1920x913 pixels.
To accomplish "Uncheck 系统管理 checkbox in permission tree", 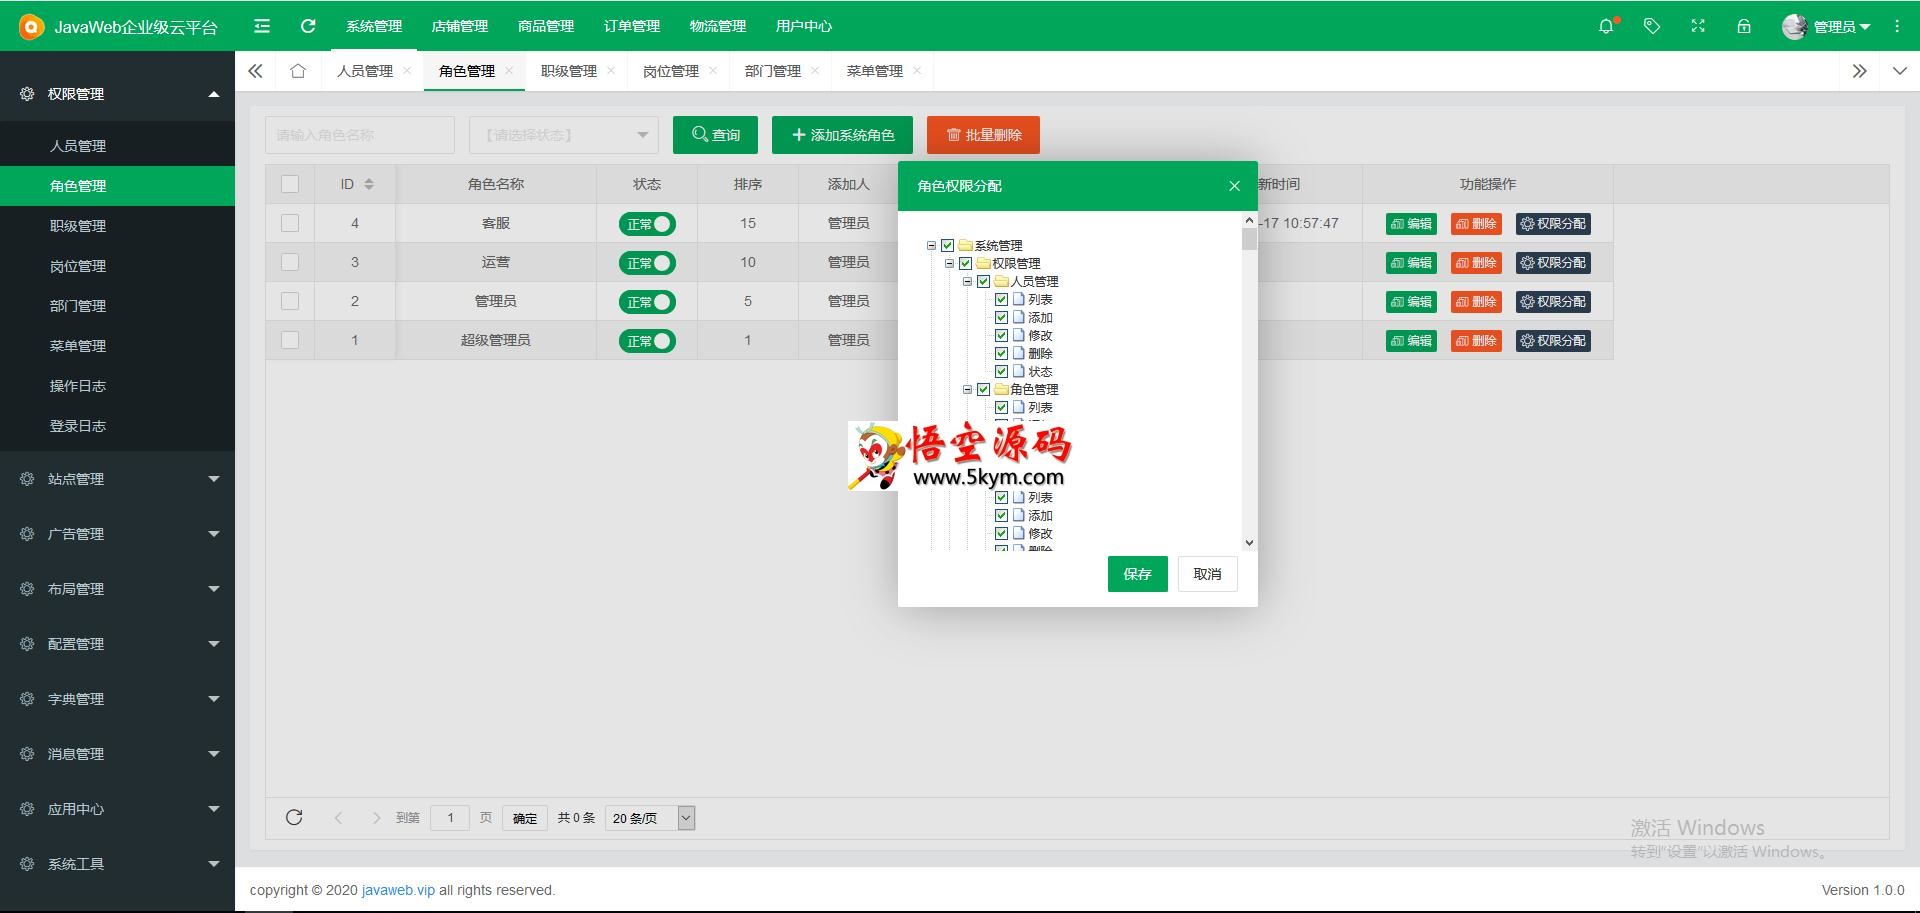I will click(948, 245).
